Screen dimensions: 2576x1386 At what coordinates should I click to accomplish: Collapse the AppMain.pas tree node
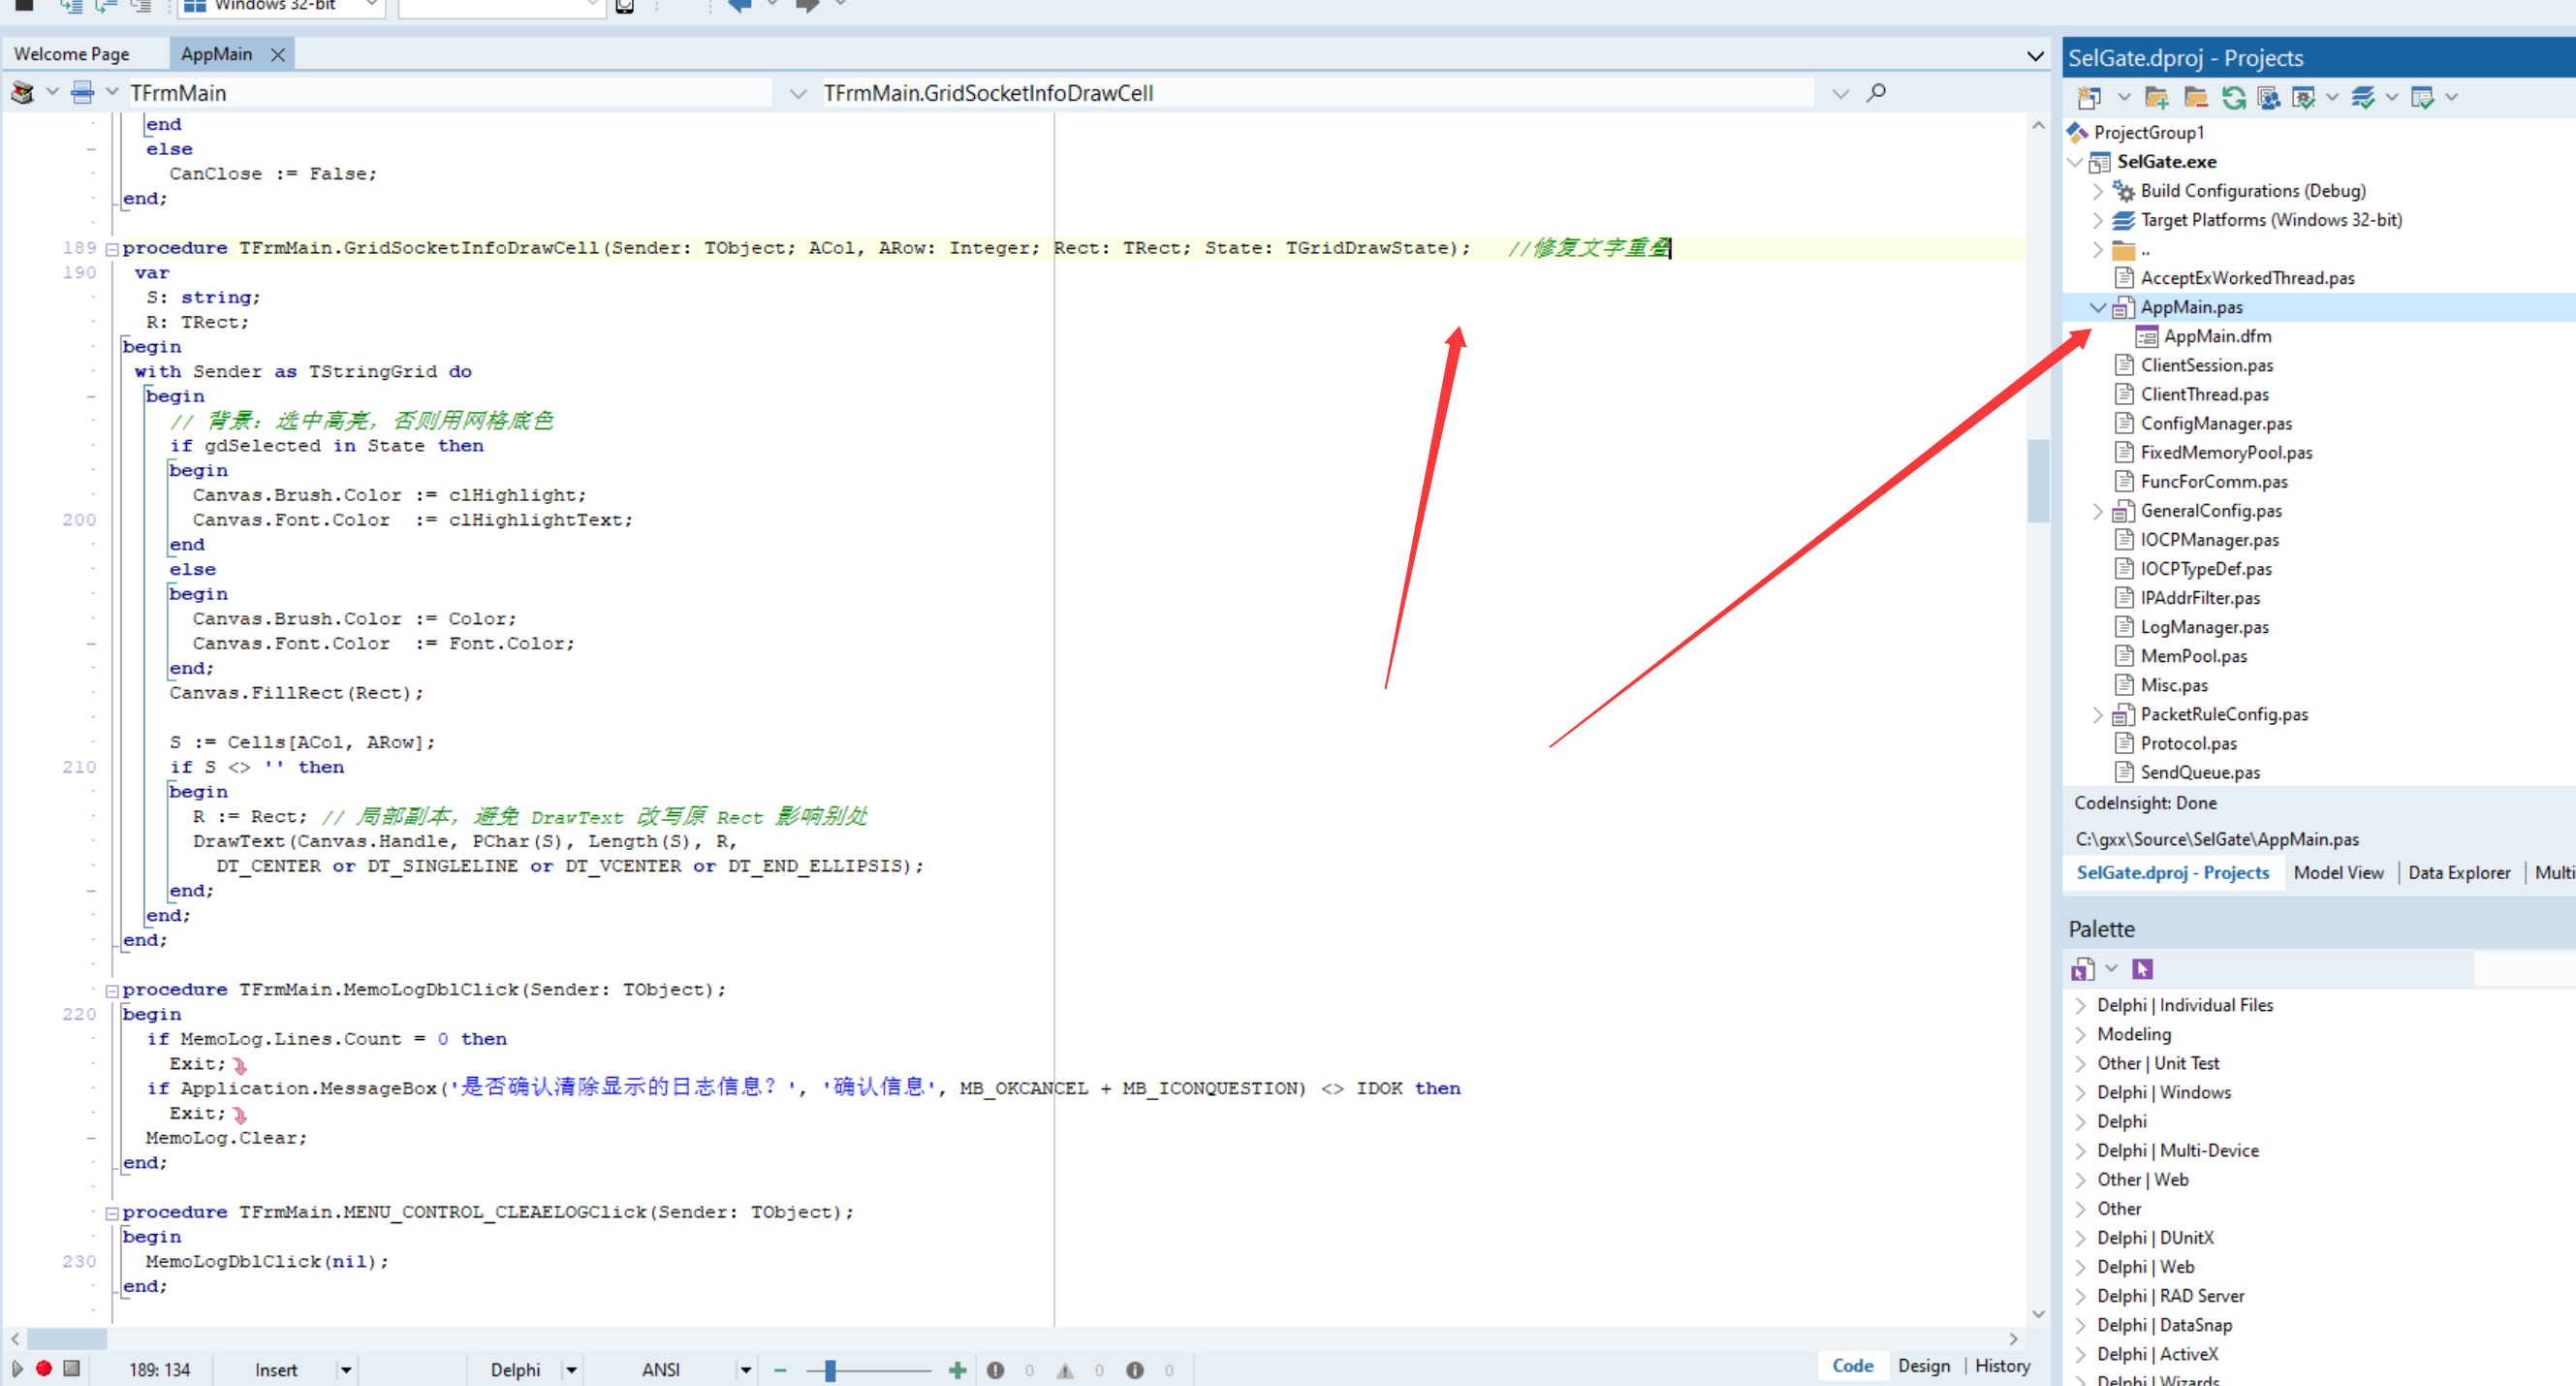point(2098,307)
